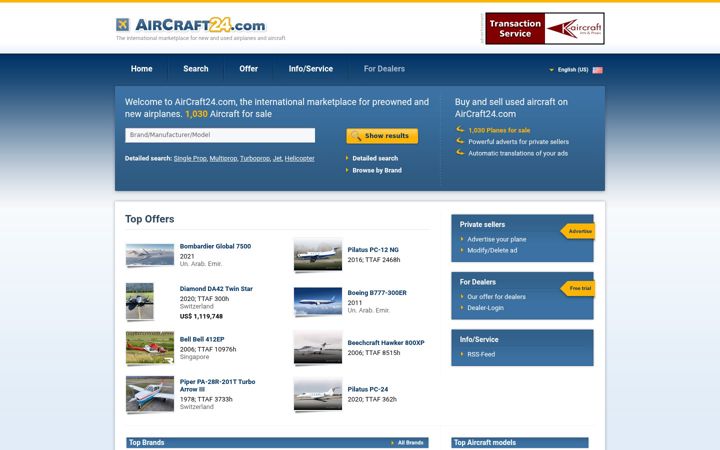The height and width of the screenshot is (450, 720).
Task: Open the Dealer-Login link
Action: pyautogui.click(x=485, y=308)
